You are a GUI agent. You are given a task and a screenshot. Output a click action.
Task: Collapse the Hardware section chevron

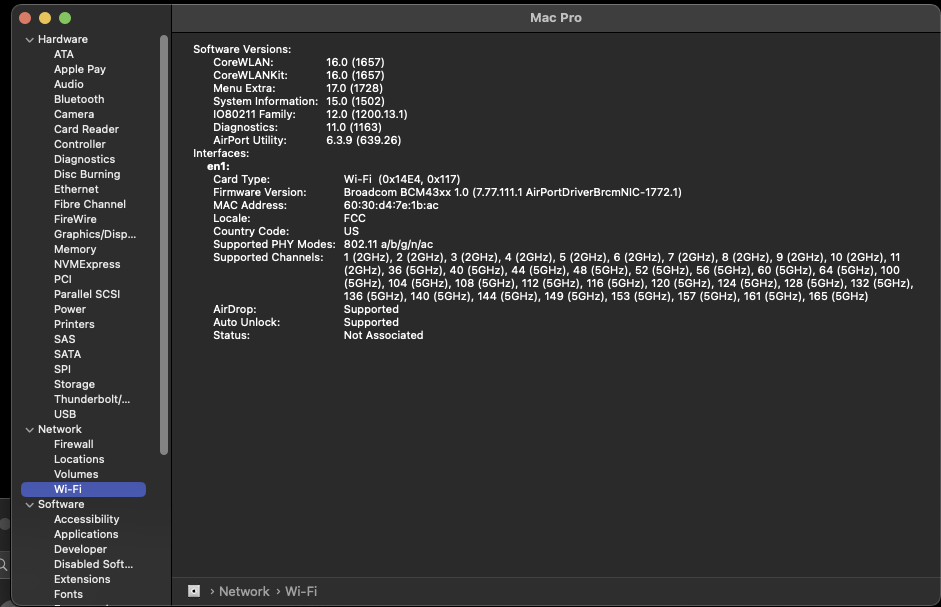point(29,40)
